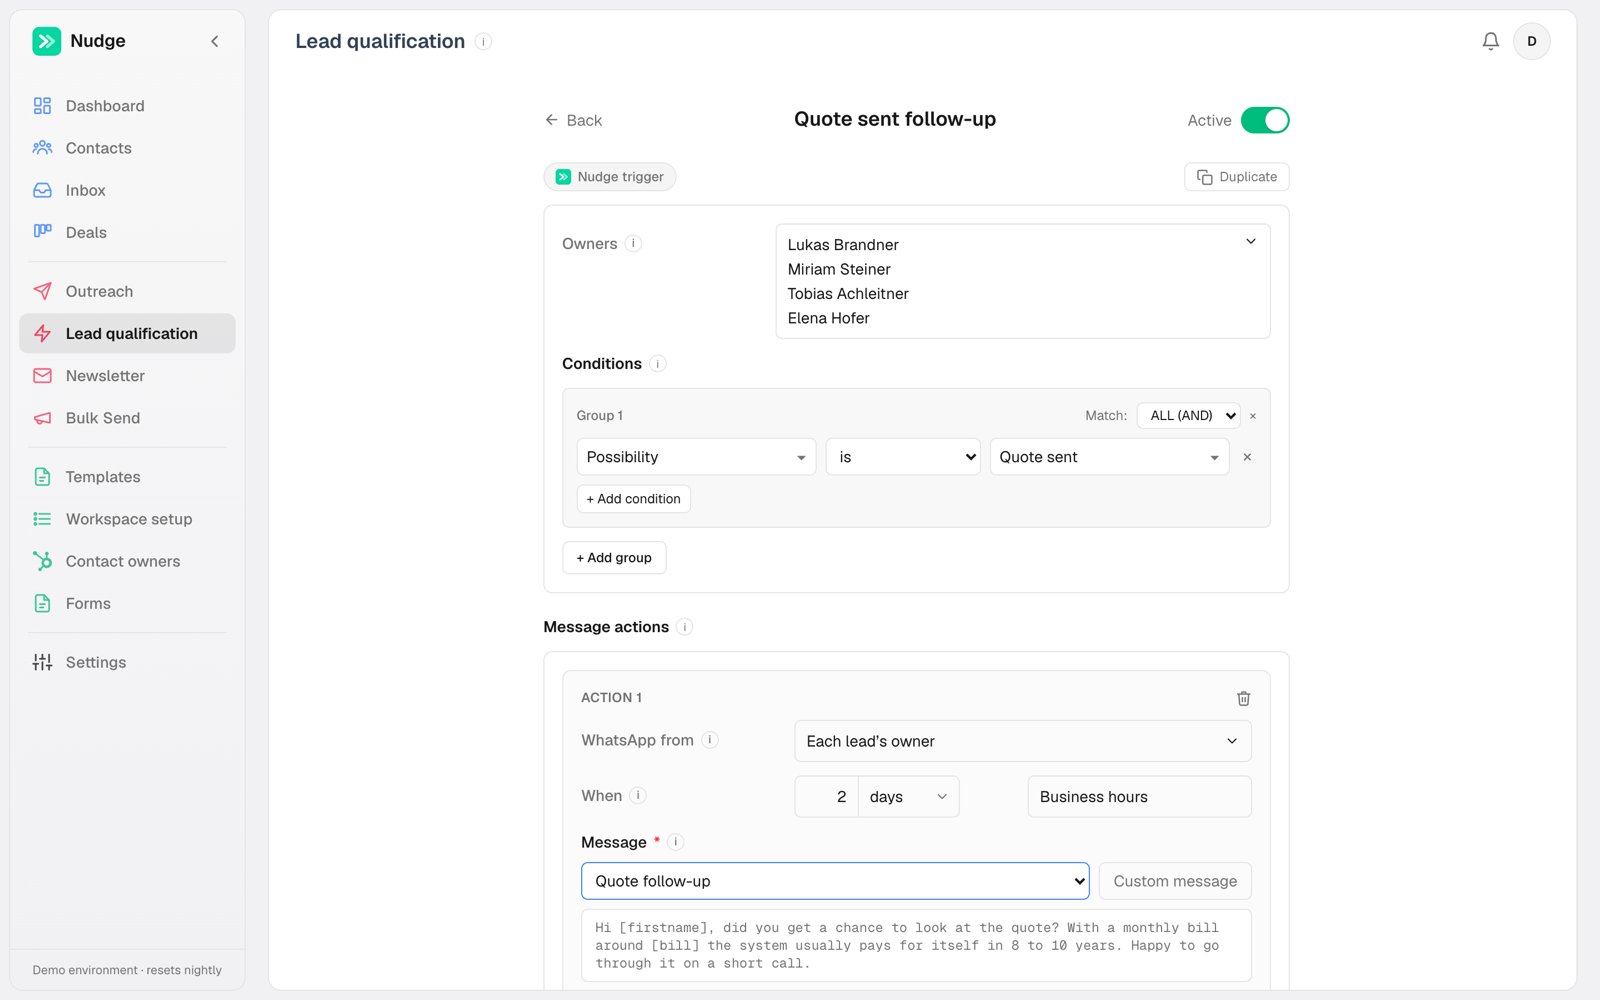The width and height of the screenshot is (1600, 1000).
Task: Click the Quote sent follow-up title
Action: tap(895, 119)
